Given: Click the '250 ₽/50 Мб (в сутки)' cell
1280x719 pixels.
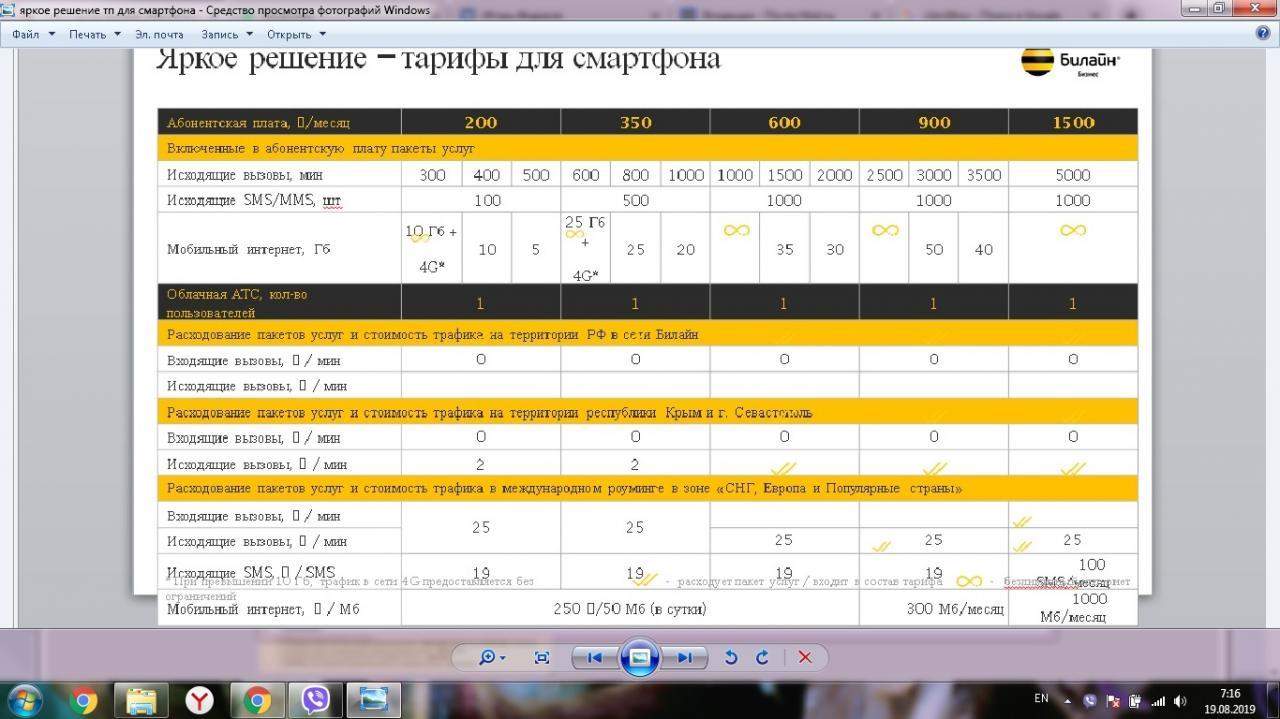Looking at the screenshot, I should [630, 608].
